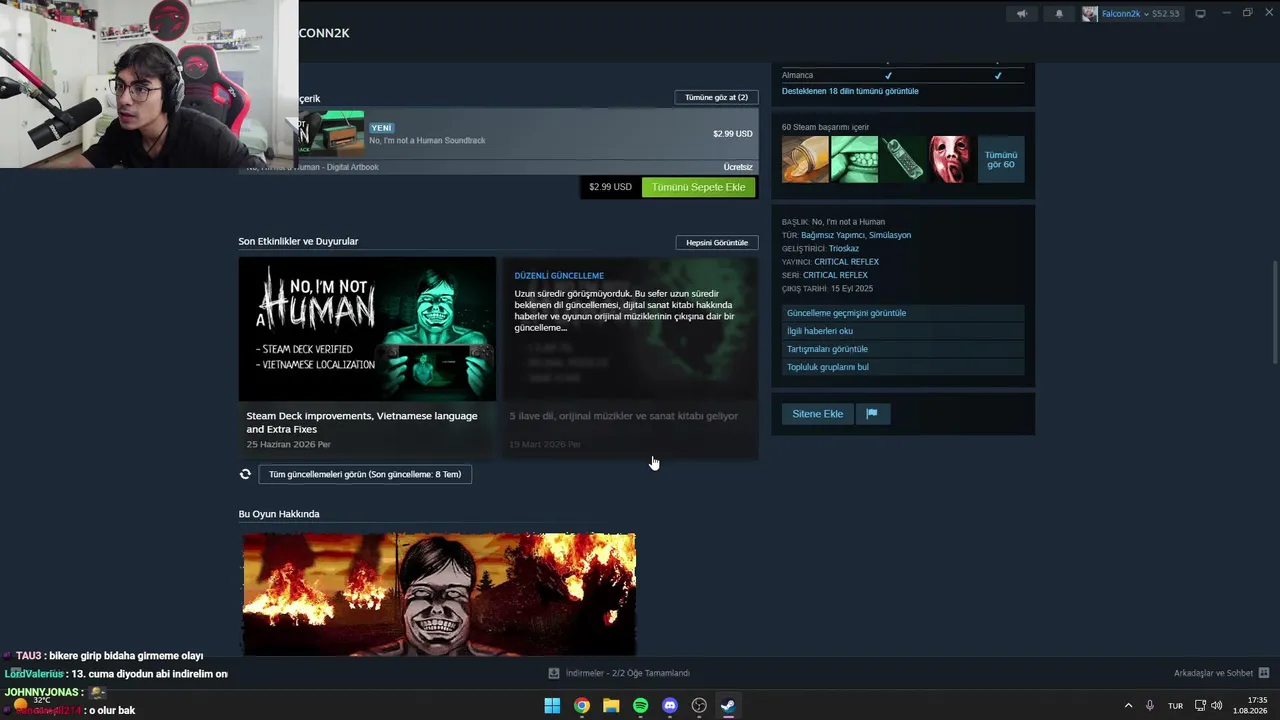Click Güncelleme geçmişini görüntüle
The width and height of the screenshot is (1280, 720).
[903, 313]
